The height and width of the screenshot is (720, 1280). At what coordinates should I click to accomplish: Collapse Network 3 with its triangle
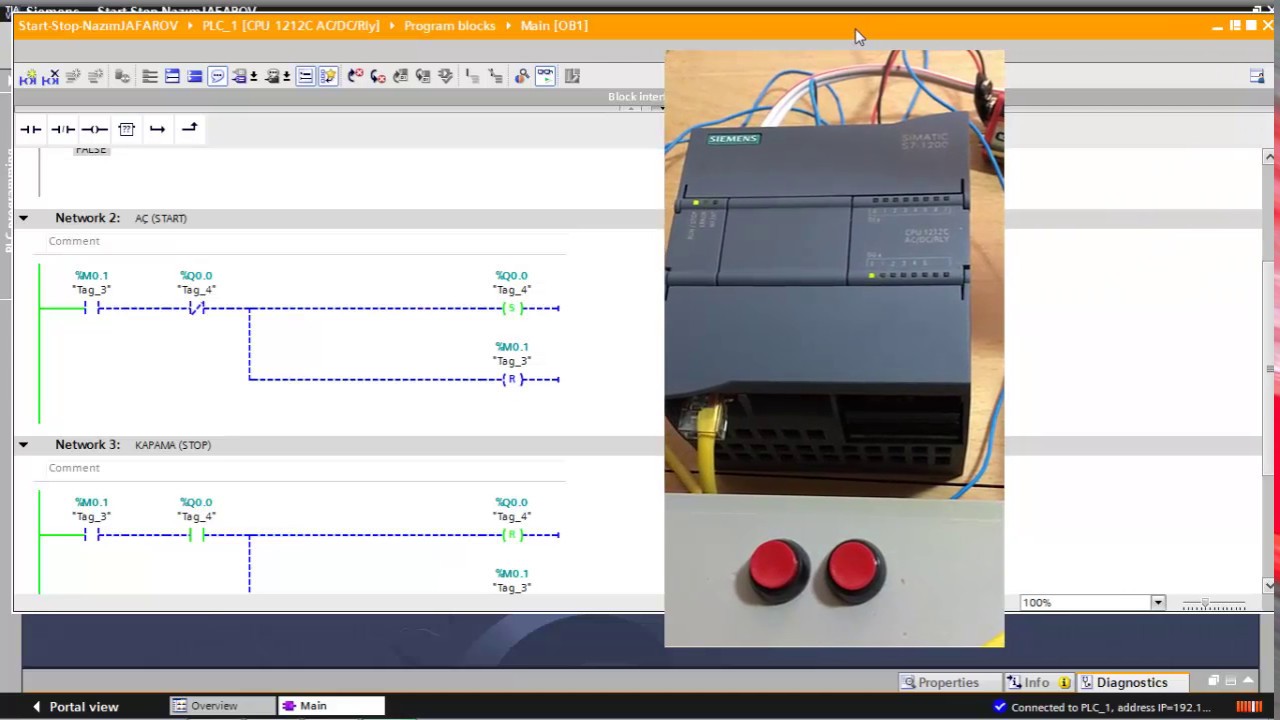coord(23,445)
